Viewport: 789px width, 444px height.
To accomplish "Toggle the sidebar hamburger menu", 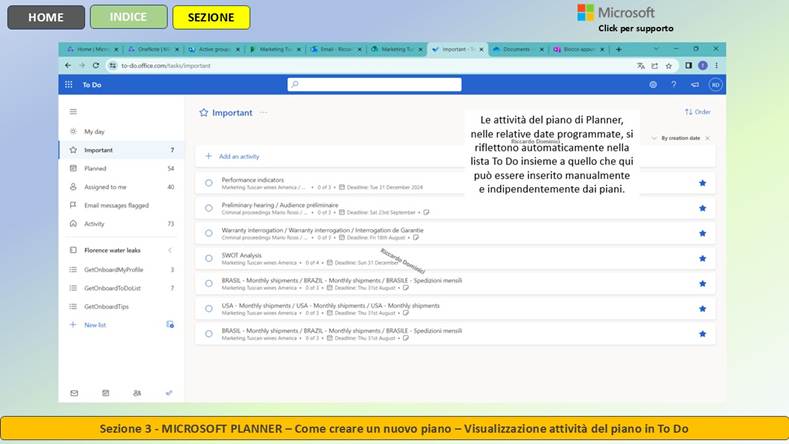I will point(73,112).
